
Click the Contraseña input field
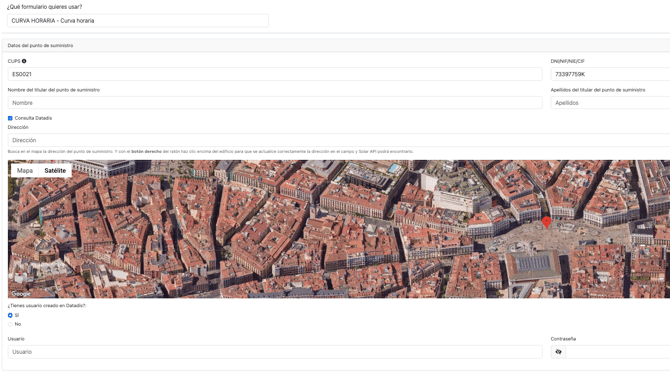[618, 352]
